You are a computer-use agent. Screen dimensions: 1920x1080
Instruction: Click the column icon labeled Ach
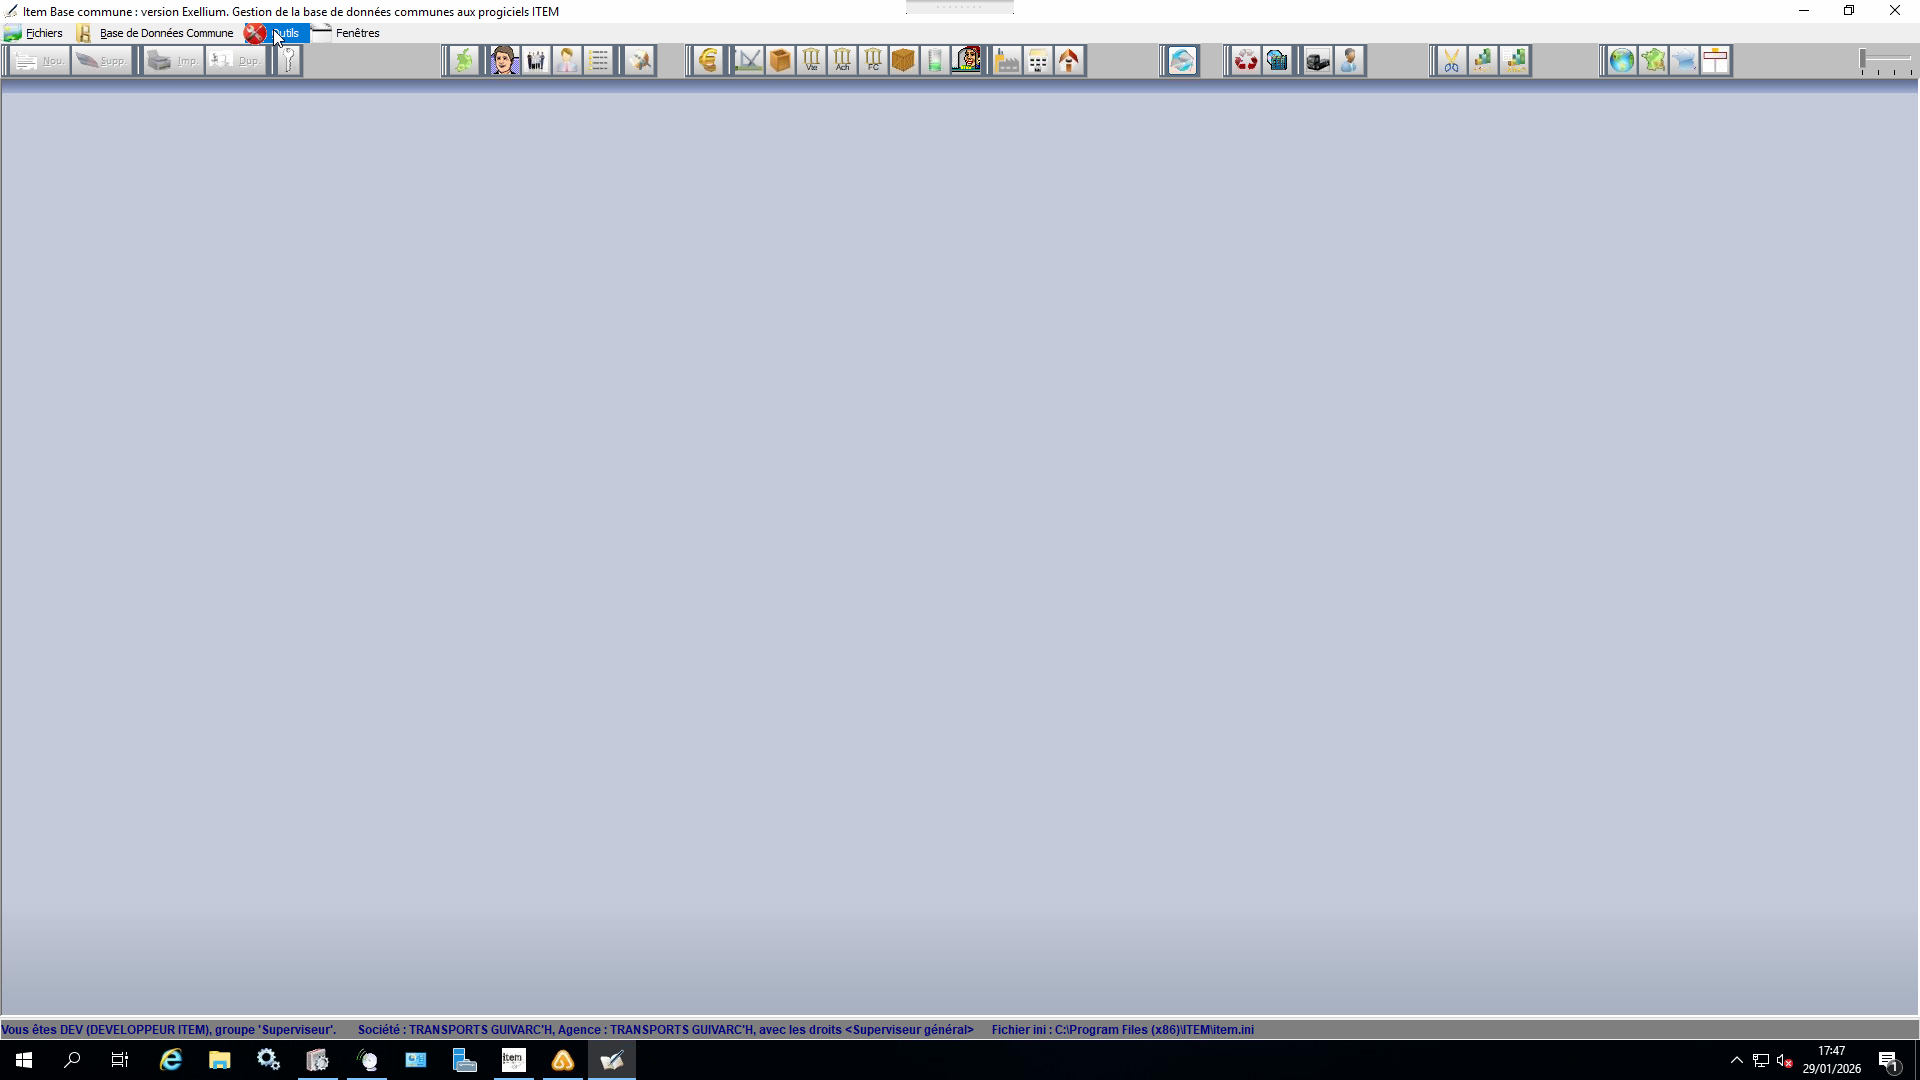[x=842, y=61]
